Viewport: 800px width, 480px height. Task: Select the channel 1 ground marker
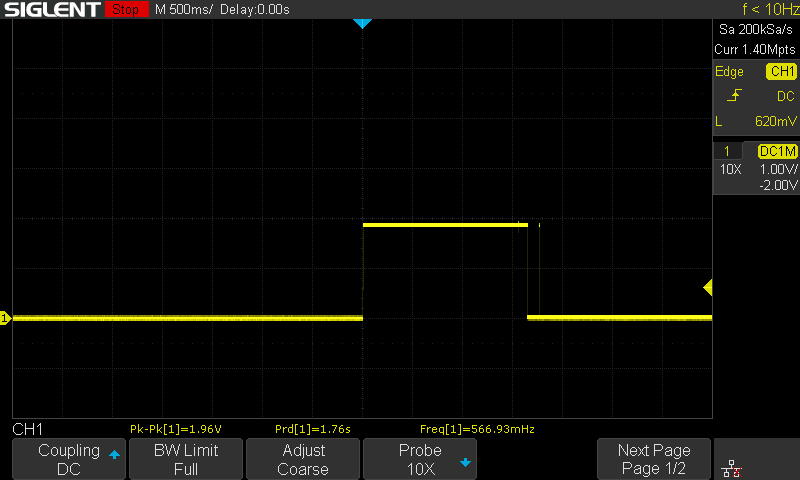click(x=5, y=318)
